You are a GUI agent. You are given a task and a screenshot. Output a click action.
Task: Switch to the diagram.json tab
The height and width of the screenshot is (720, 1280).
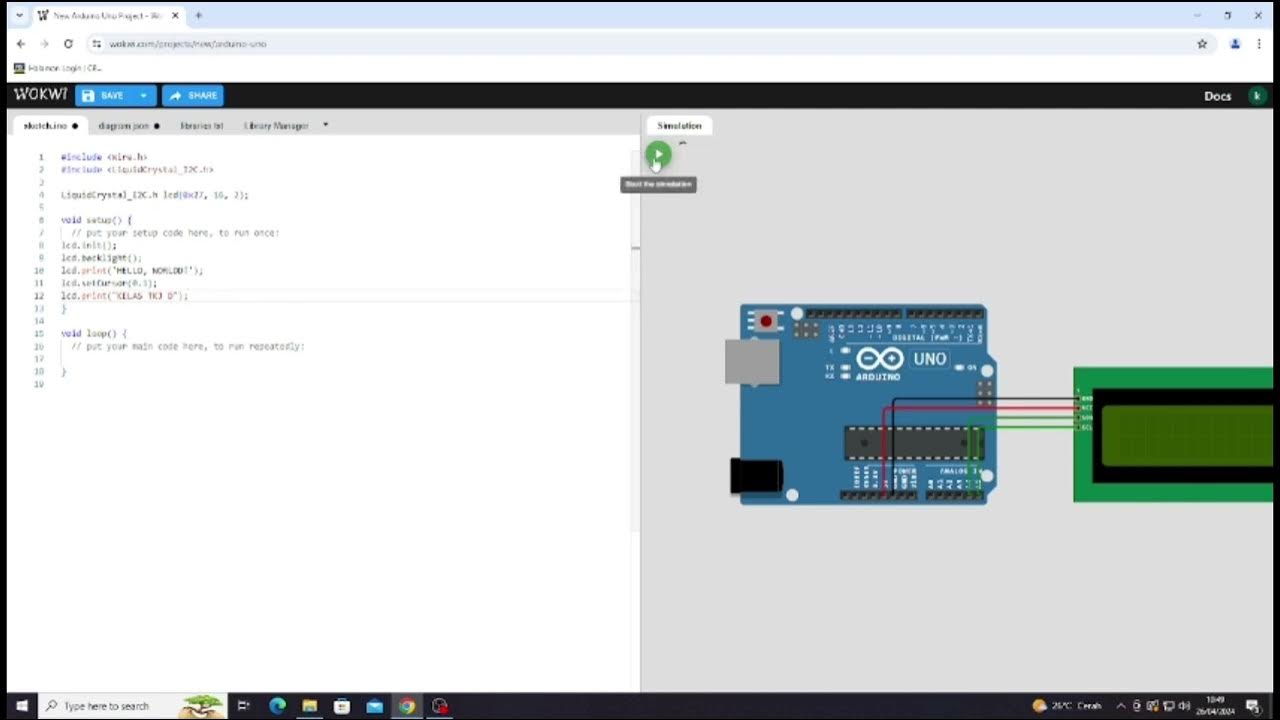click(128, 126)
